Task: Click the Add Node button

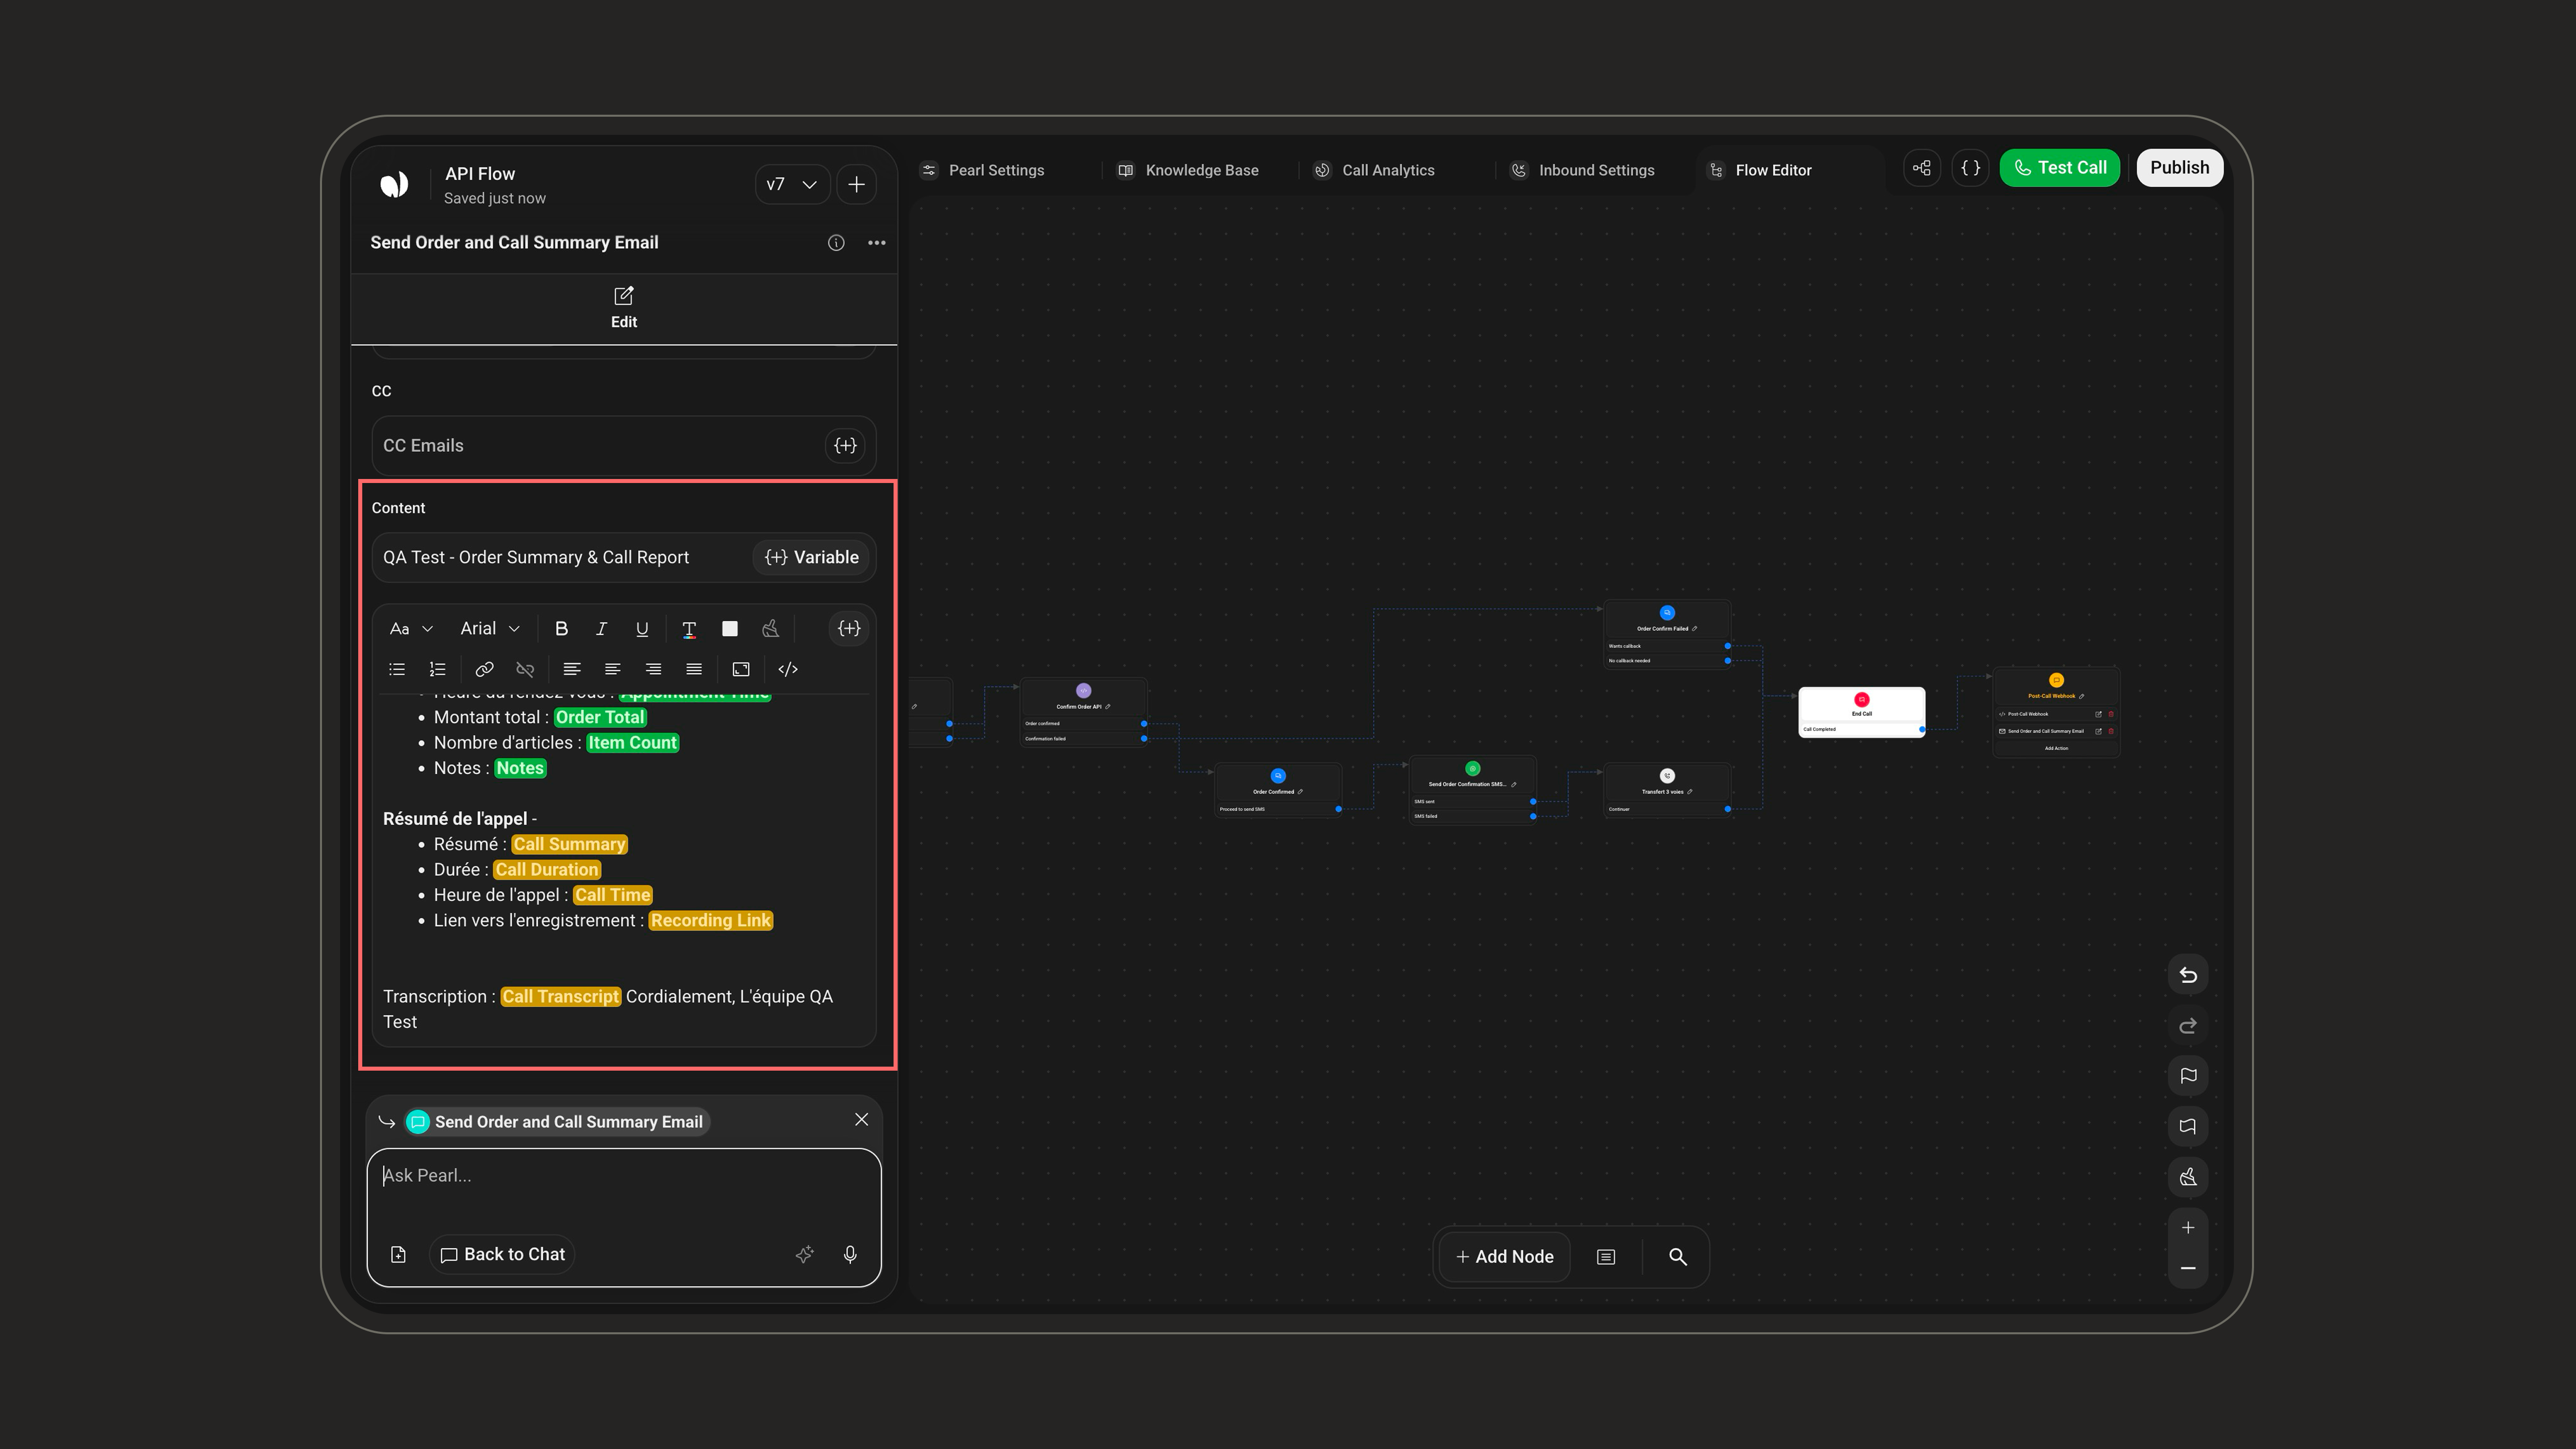Action: [1504, 1257]
